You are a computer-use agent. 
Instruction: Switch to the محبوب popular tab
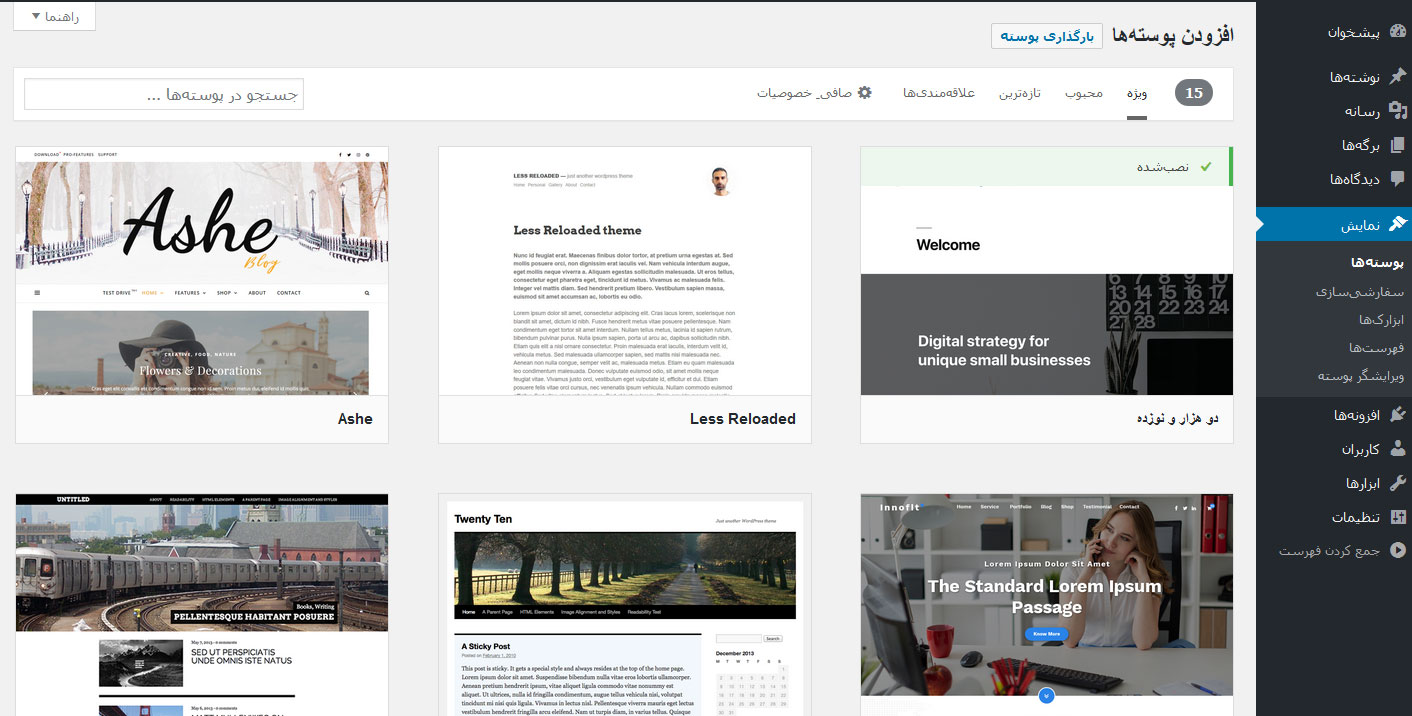point(1084,93)
